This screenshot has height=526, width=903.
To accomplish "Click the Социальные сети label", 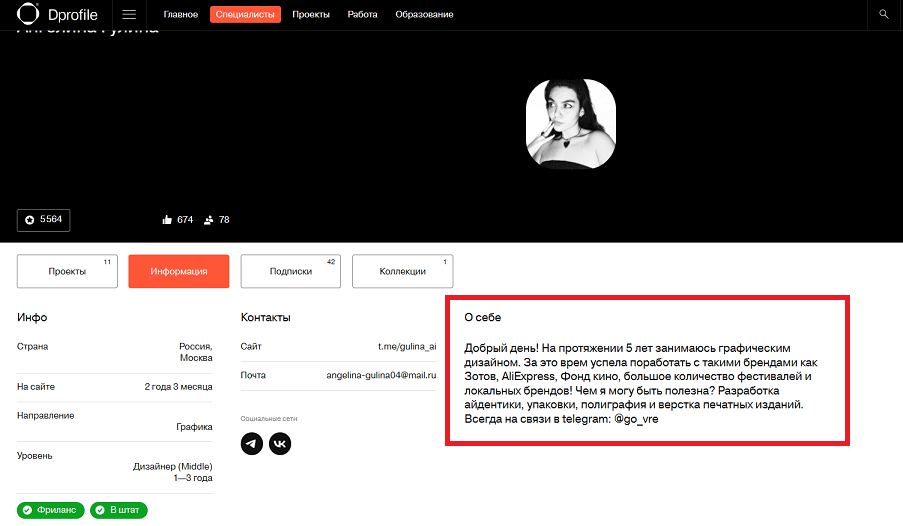I will click(269, 419).
